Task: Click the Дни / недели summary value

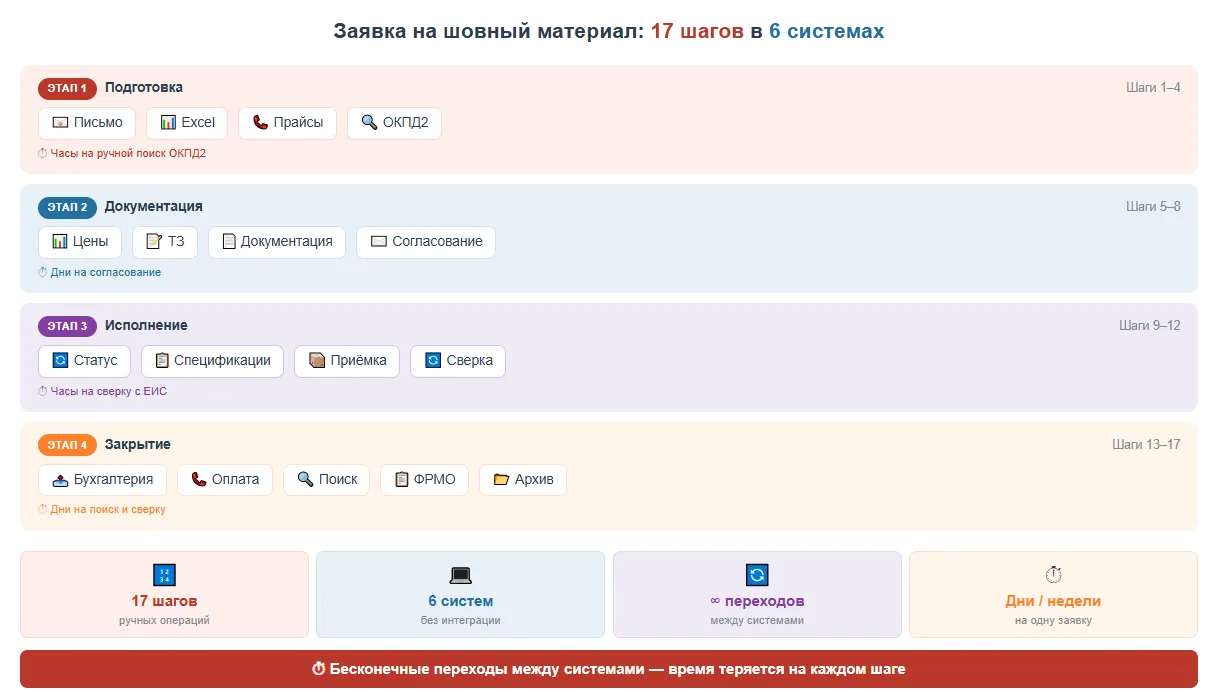Action: [1053, 602]
